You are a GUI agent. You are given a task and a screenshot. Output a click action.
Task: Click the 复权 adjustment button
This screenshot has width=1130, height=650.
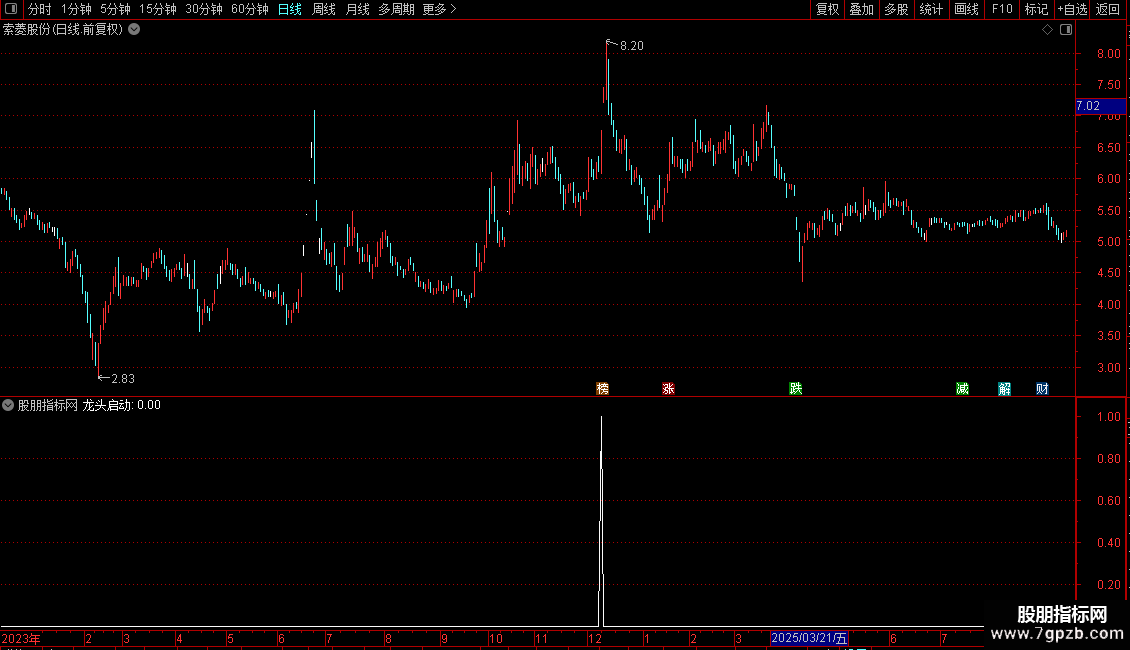click(827, 9)
